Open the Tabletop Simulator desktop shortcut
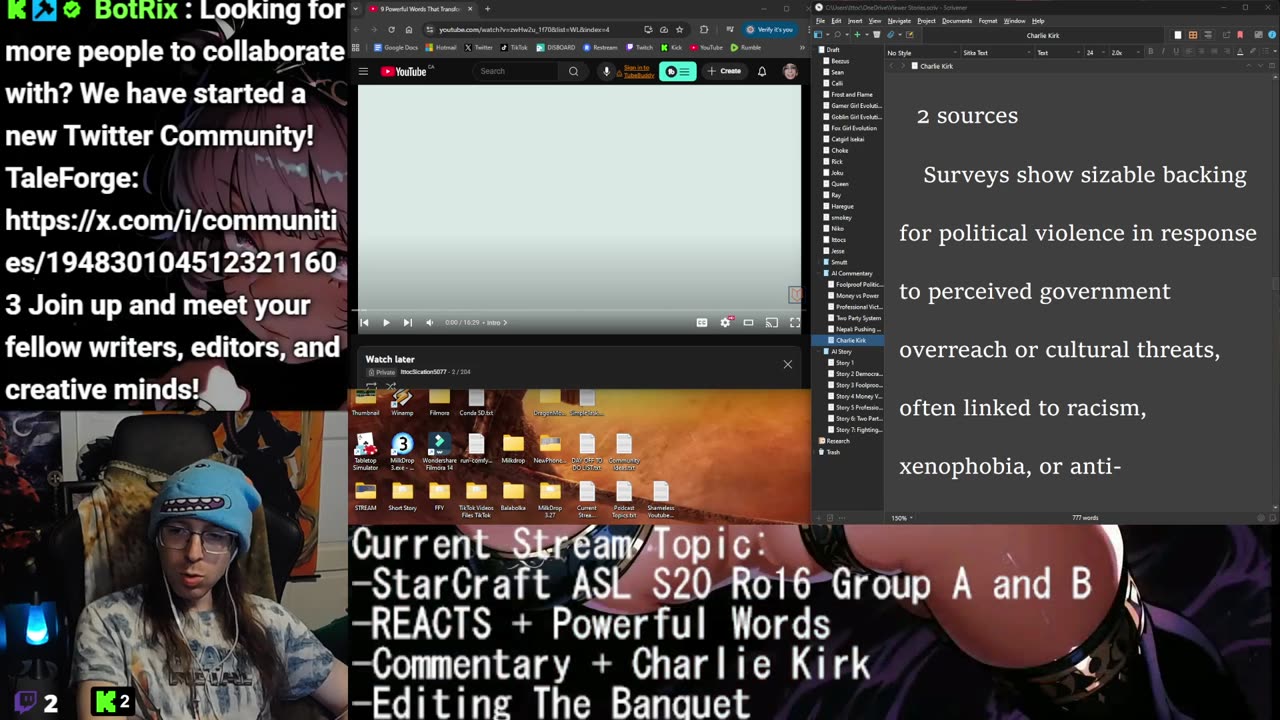This screenshot has height=720, width=1280. (365, 452)
